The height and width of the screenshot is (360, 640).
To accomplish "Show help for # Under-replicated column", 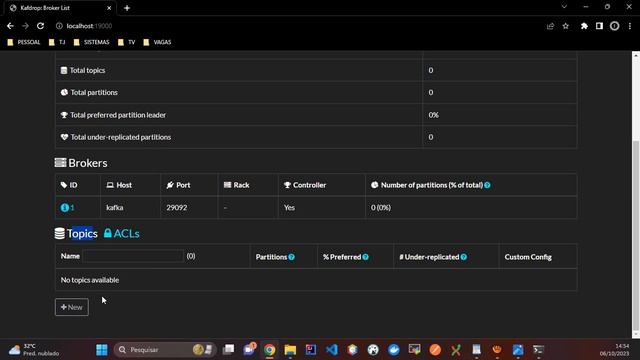I will click(x=464, y=257).
